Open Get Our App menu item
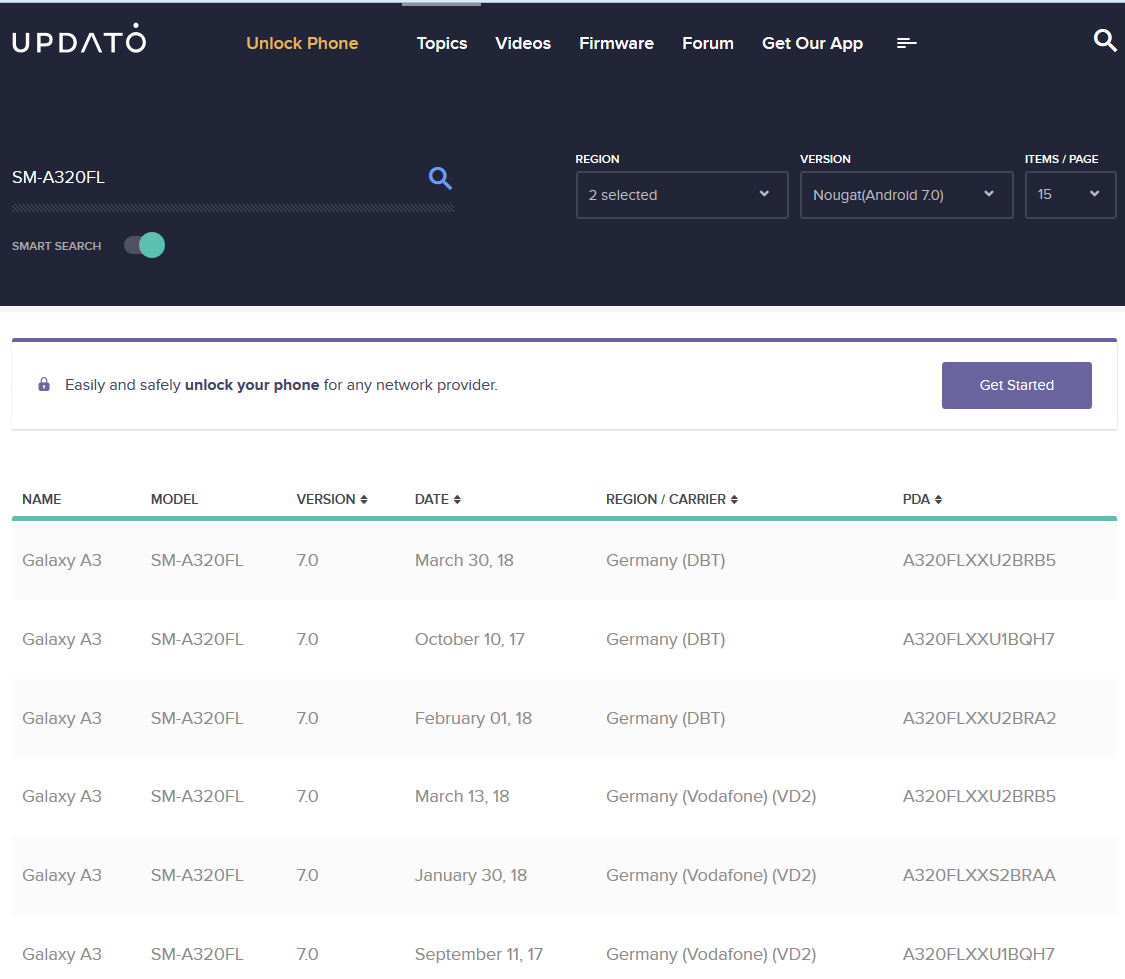The width and height of the screenshot is (1125, 979). pyautogui.click(x=812, y=43)
